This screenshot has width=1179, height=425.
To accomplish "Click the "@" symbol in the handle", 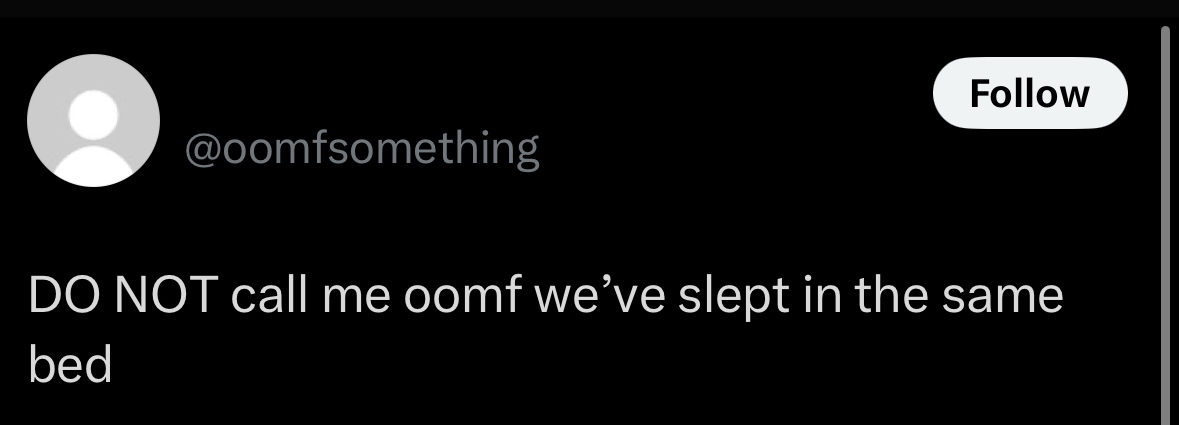I will (x=201, y=150).
